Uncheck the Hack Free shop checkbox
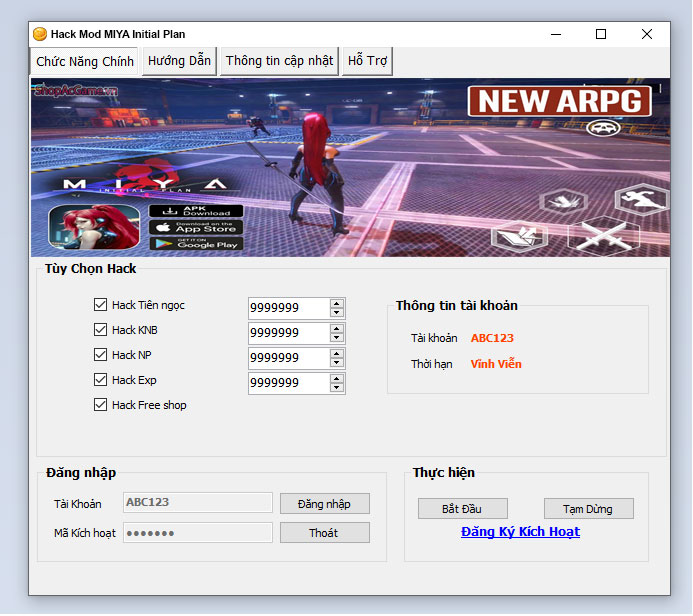 pyautogui.click(x=100, y=404)
